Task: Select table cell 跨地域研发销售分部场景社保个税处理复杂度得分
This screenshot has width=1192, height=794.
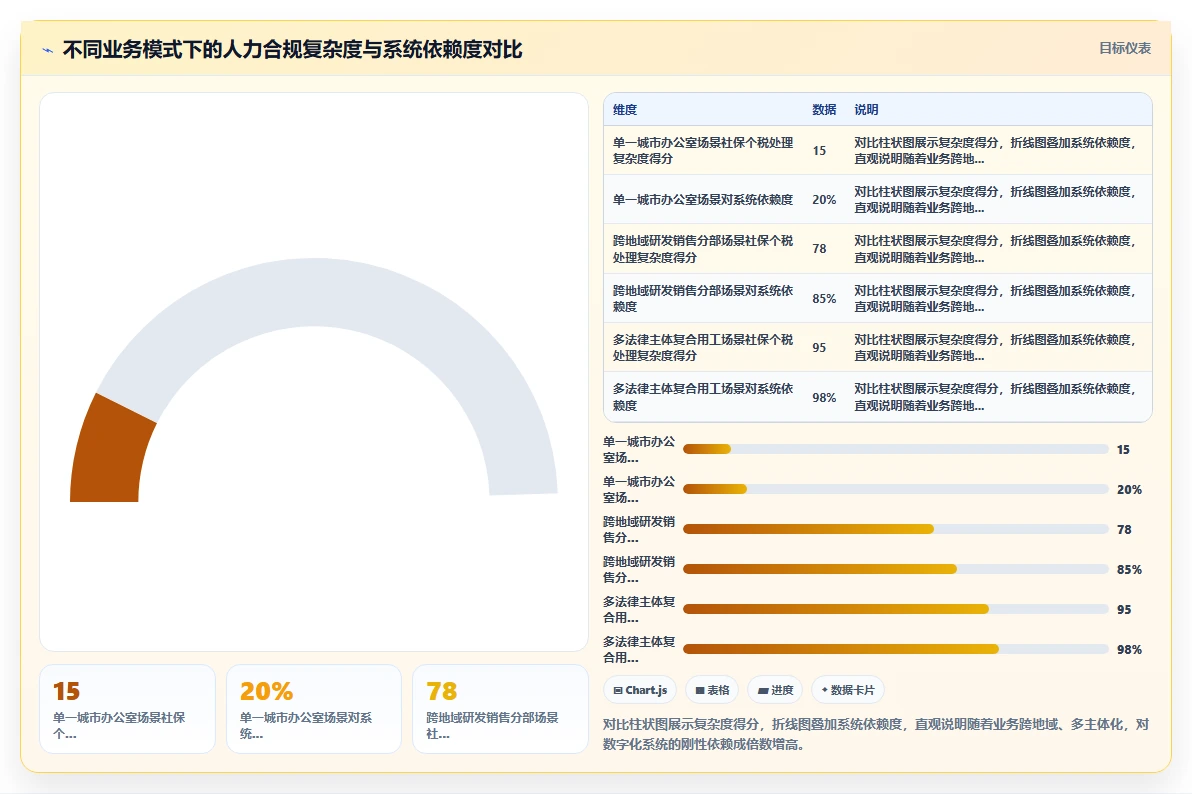Action: 703,249
